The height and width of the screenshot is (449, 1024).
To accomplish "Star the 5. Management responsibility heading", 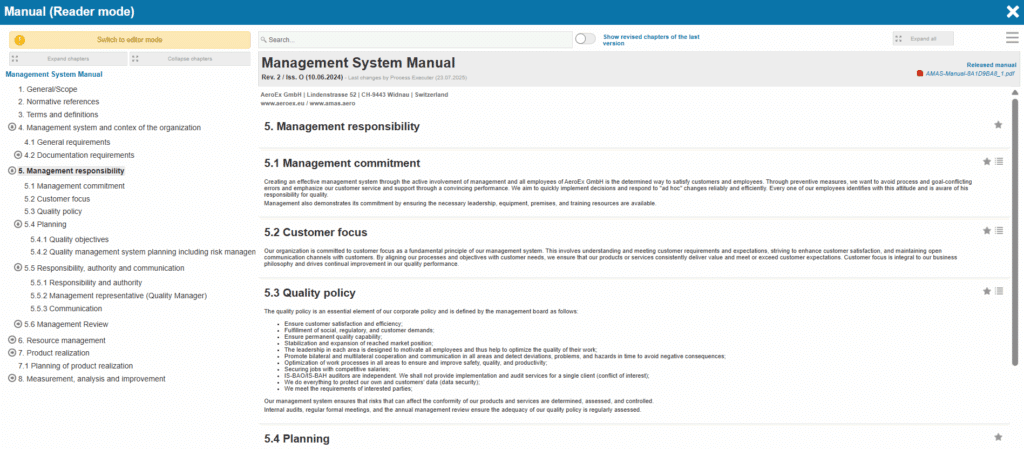I will (x=998, y=125).
